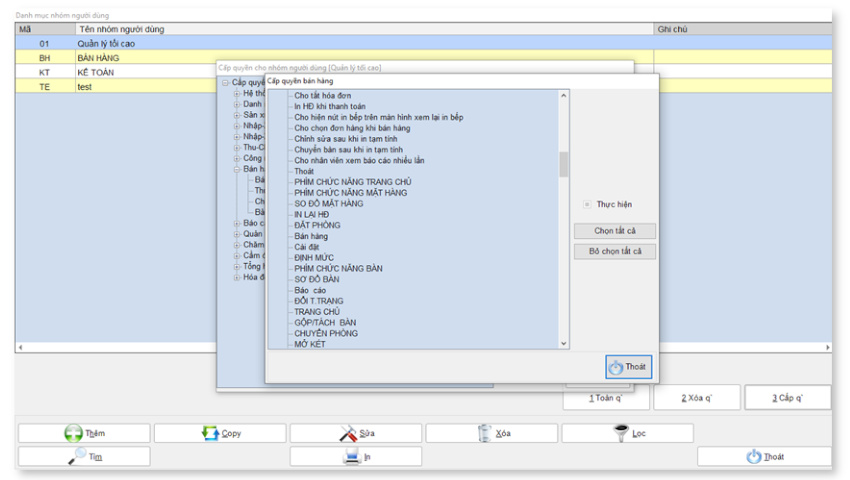This screenshot has width=850, height=480.
Task: Click the Xóa delete button with trash icon
Action: tap(492, 433)
